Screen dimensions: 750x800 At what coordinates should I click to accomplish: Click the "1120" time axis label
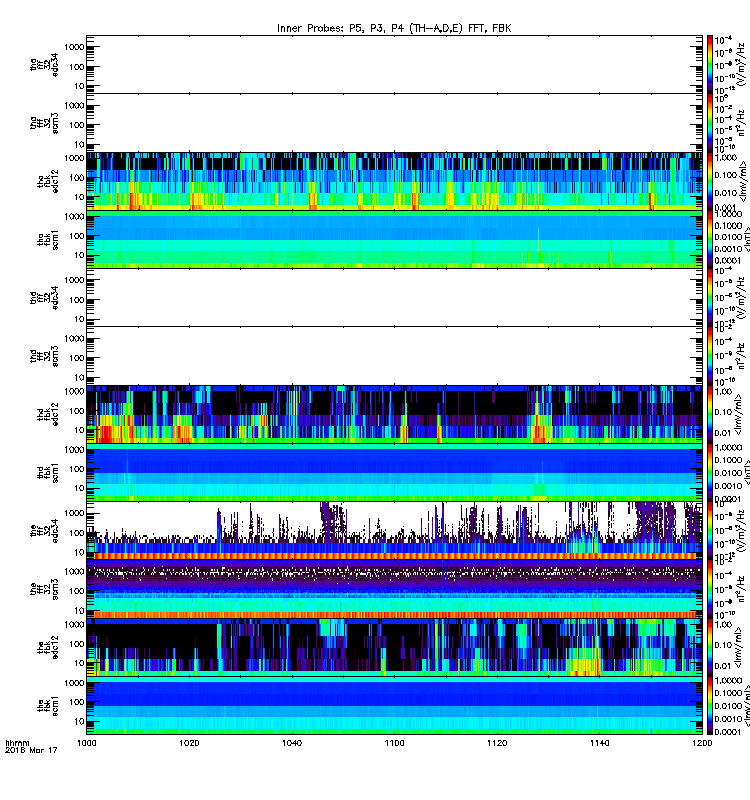tap(497, 743)
